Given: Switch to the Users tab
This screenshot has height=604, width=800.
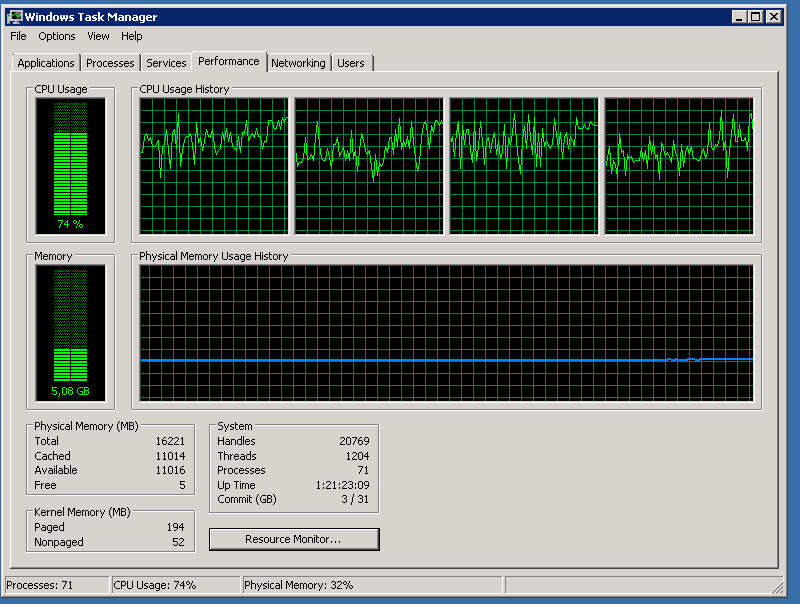Looking at the screenshot, I should [351, 63].
